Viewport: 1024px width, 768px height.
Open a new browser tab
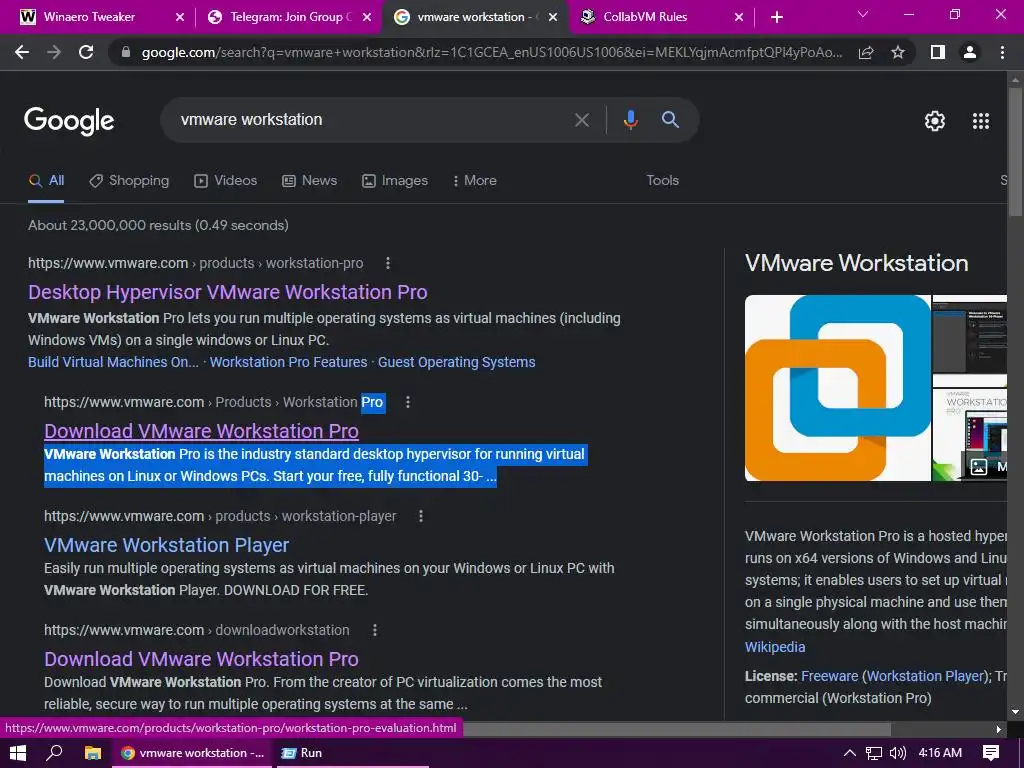click(x=776, y=17)
